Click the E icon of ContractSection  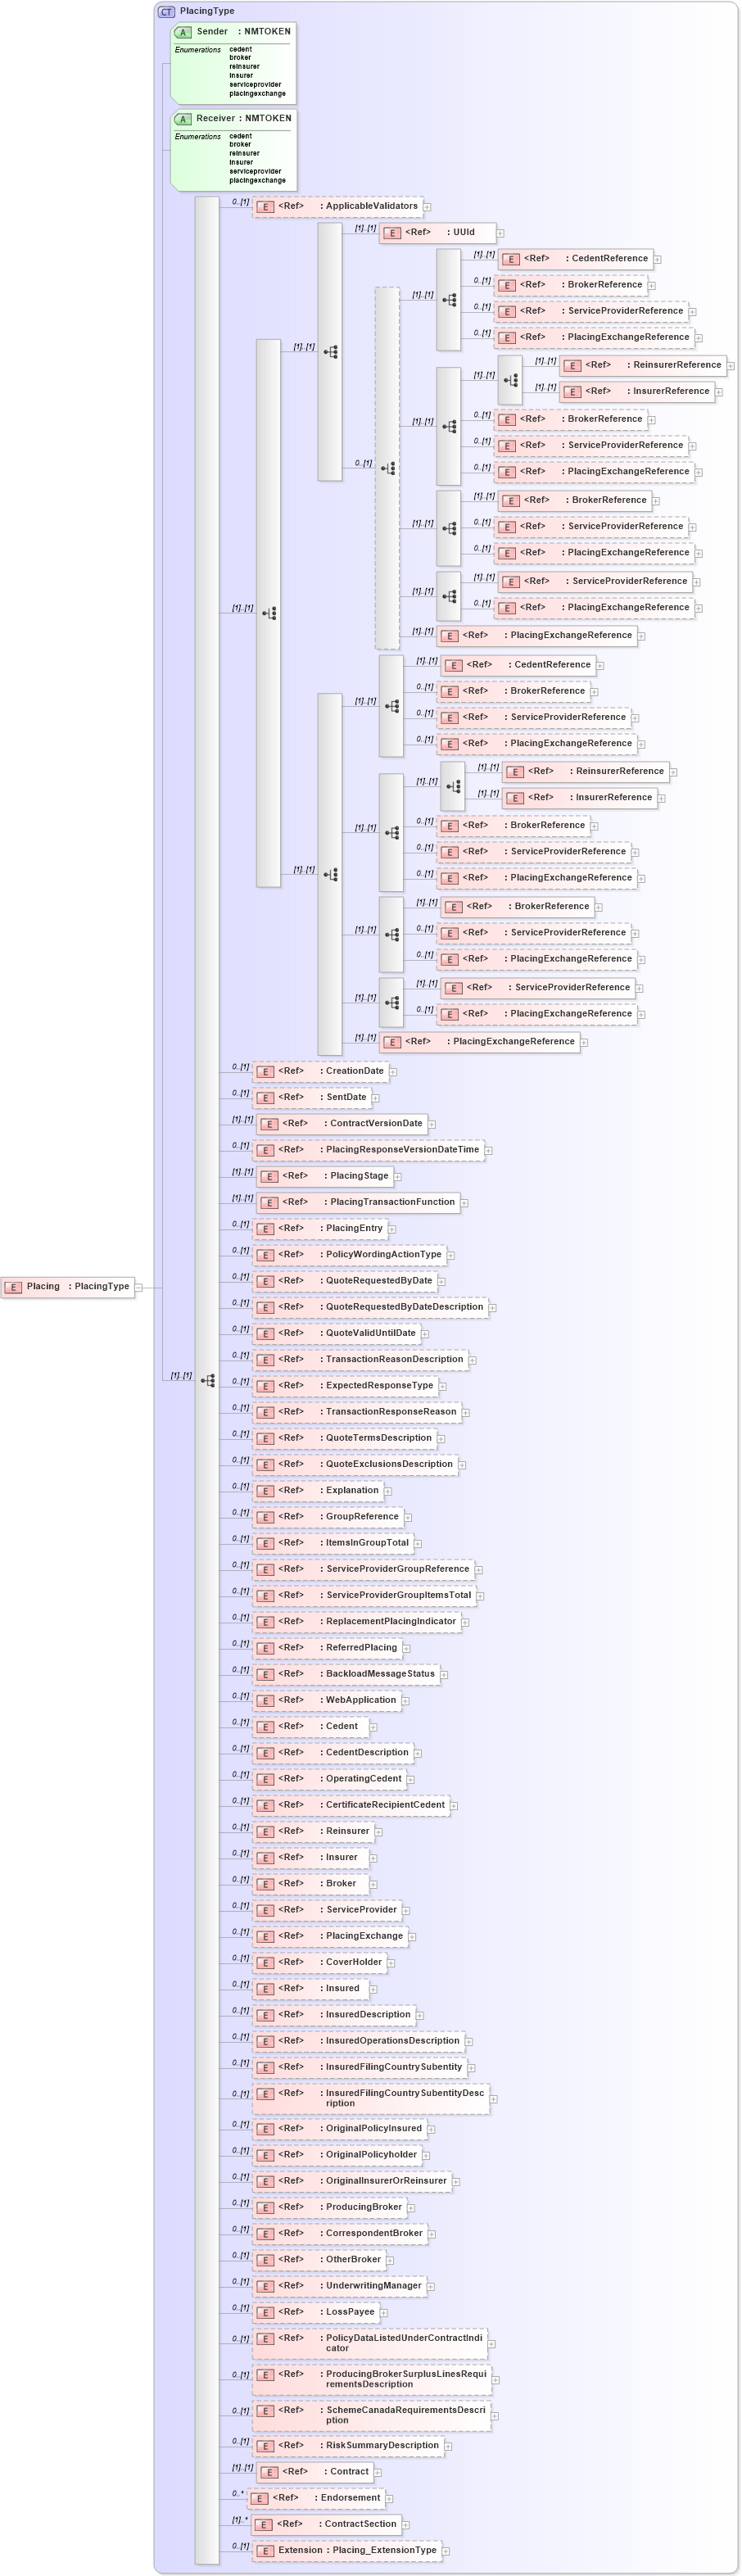[x=264, y=2525]
